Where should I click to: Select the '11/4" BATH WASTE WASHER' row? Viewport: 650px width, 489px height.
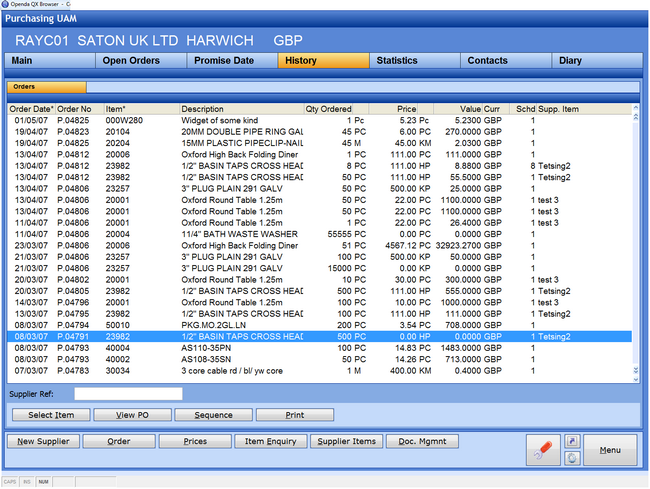(320, 234)
